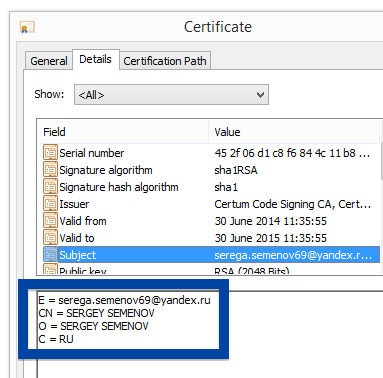The width and height of the screenshot is (383, 378).
Task: Select the Subject field icon
Action: pyautogui.click(x=50, y=255)
